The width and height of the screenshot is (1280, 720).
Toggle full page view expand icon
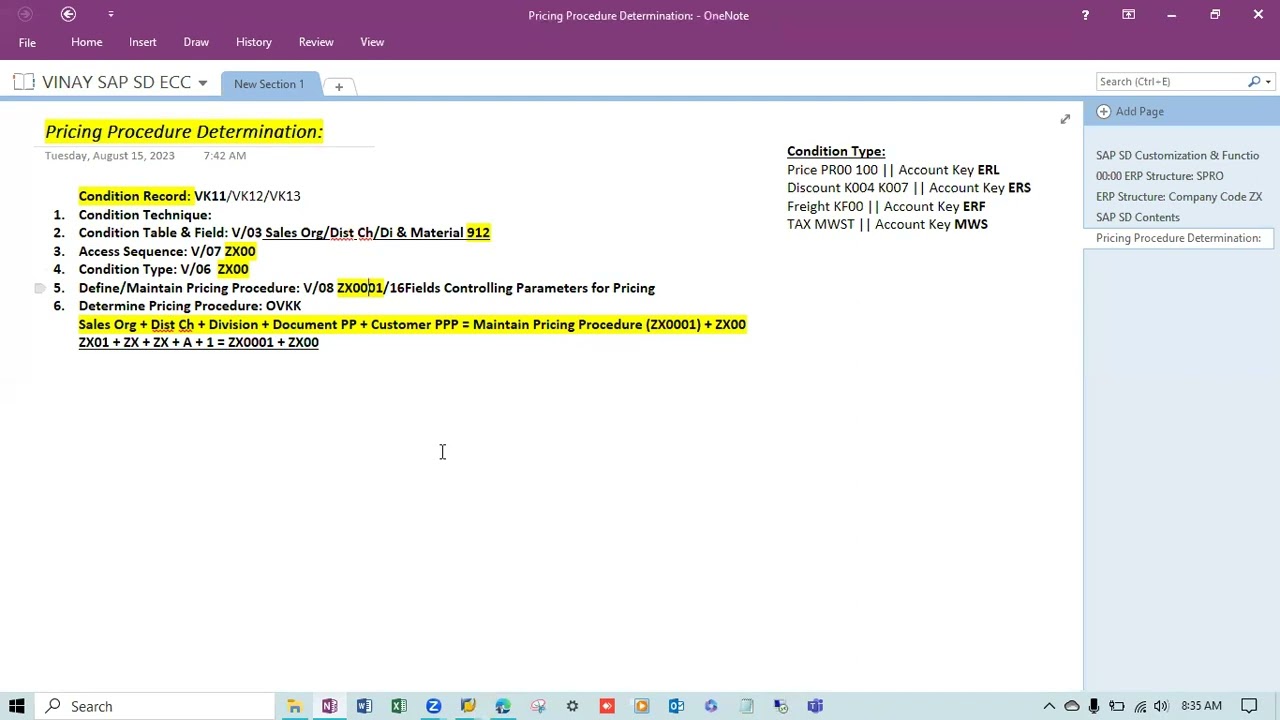(x=1065, y=119)
